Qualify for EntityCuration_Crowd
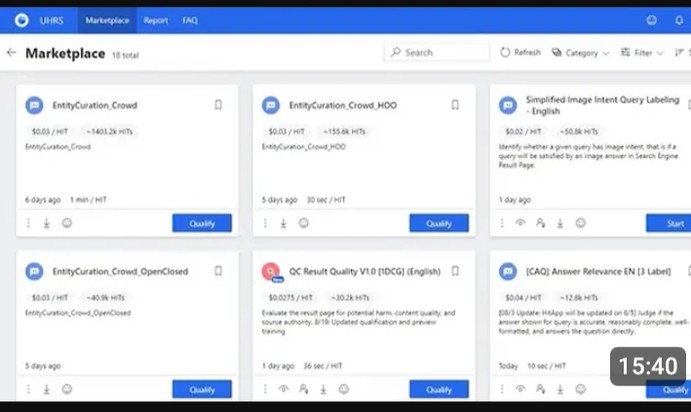 pos(202,223)
